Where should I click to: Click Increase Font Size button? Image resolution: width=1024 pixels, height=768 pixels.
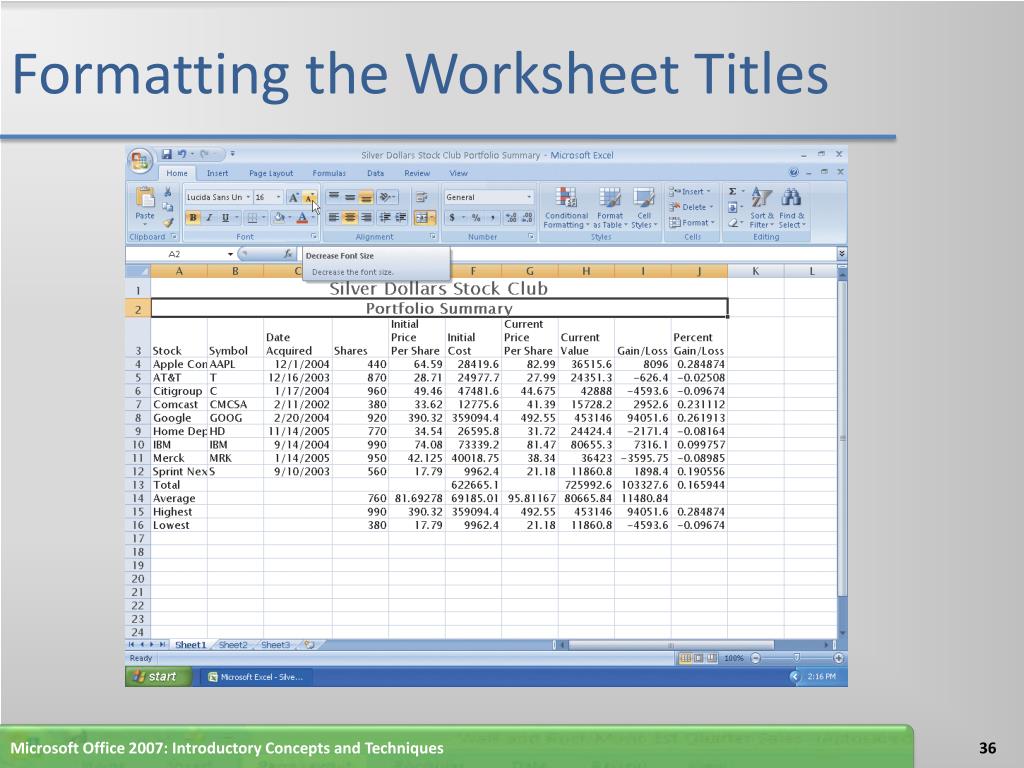tap(293, 197)
